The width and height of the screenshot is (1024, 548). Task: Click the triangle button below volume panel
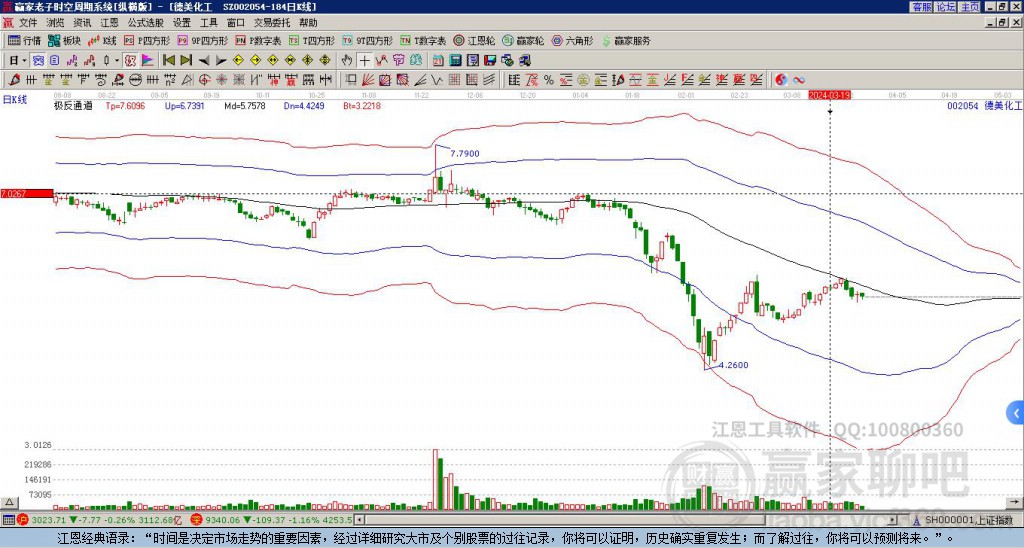[x=9, y=502]
